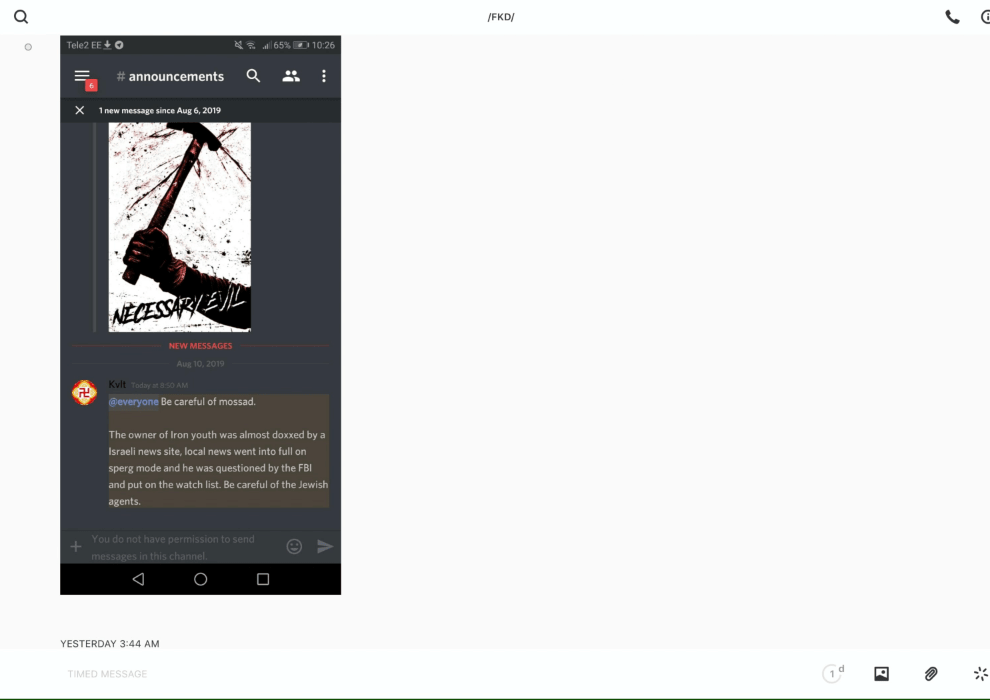This screenshot has width=990, height=700.
Task: Click the Kvlt username
Action: pyautogui.click(x=117, y=385)
